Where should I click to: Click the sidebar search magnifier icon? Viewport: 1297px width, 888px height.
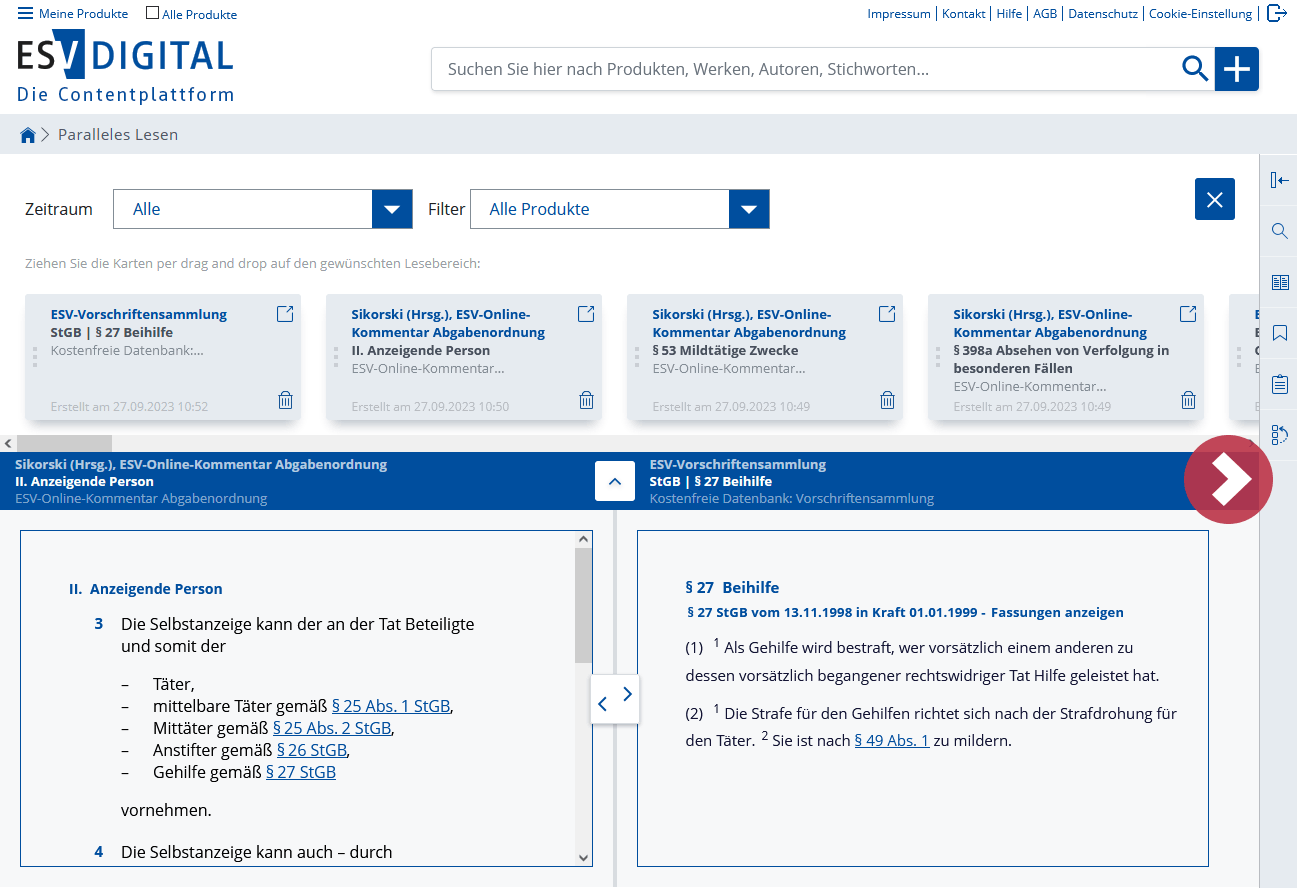coord(1279,231)
